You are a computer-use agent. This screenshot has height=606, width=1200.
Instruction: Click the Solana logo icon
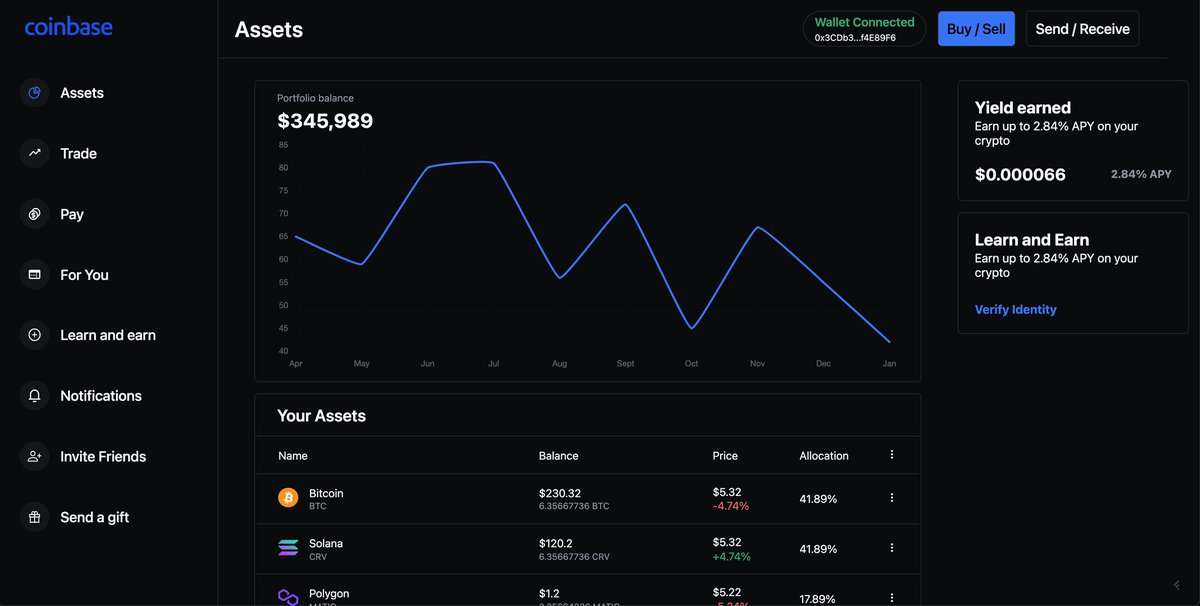click(288, 548)
